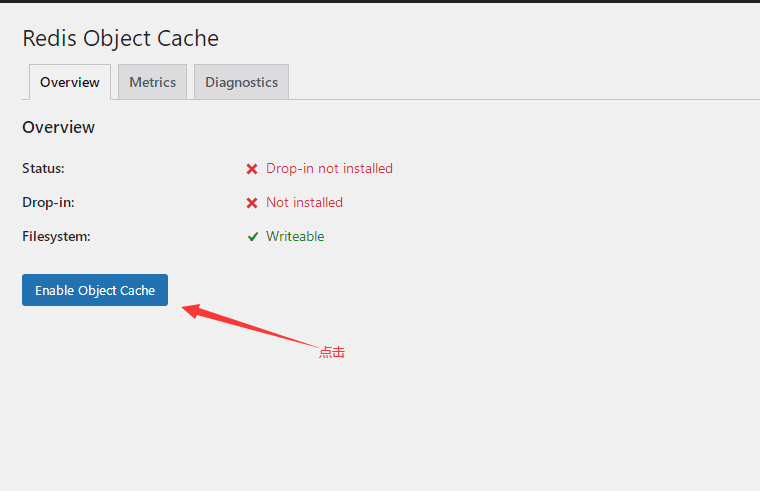Click the 'Drop-in:' row label
760x491 pixels.
[48, 202]
